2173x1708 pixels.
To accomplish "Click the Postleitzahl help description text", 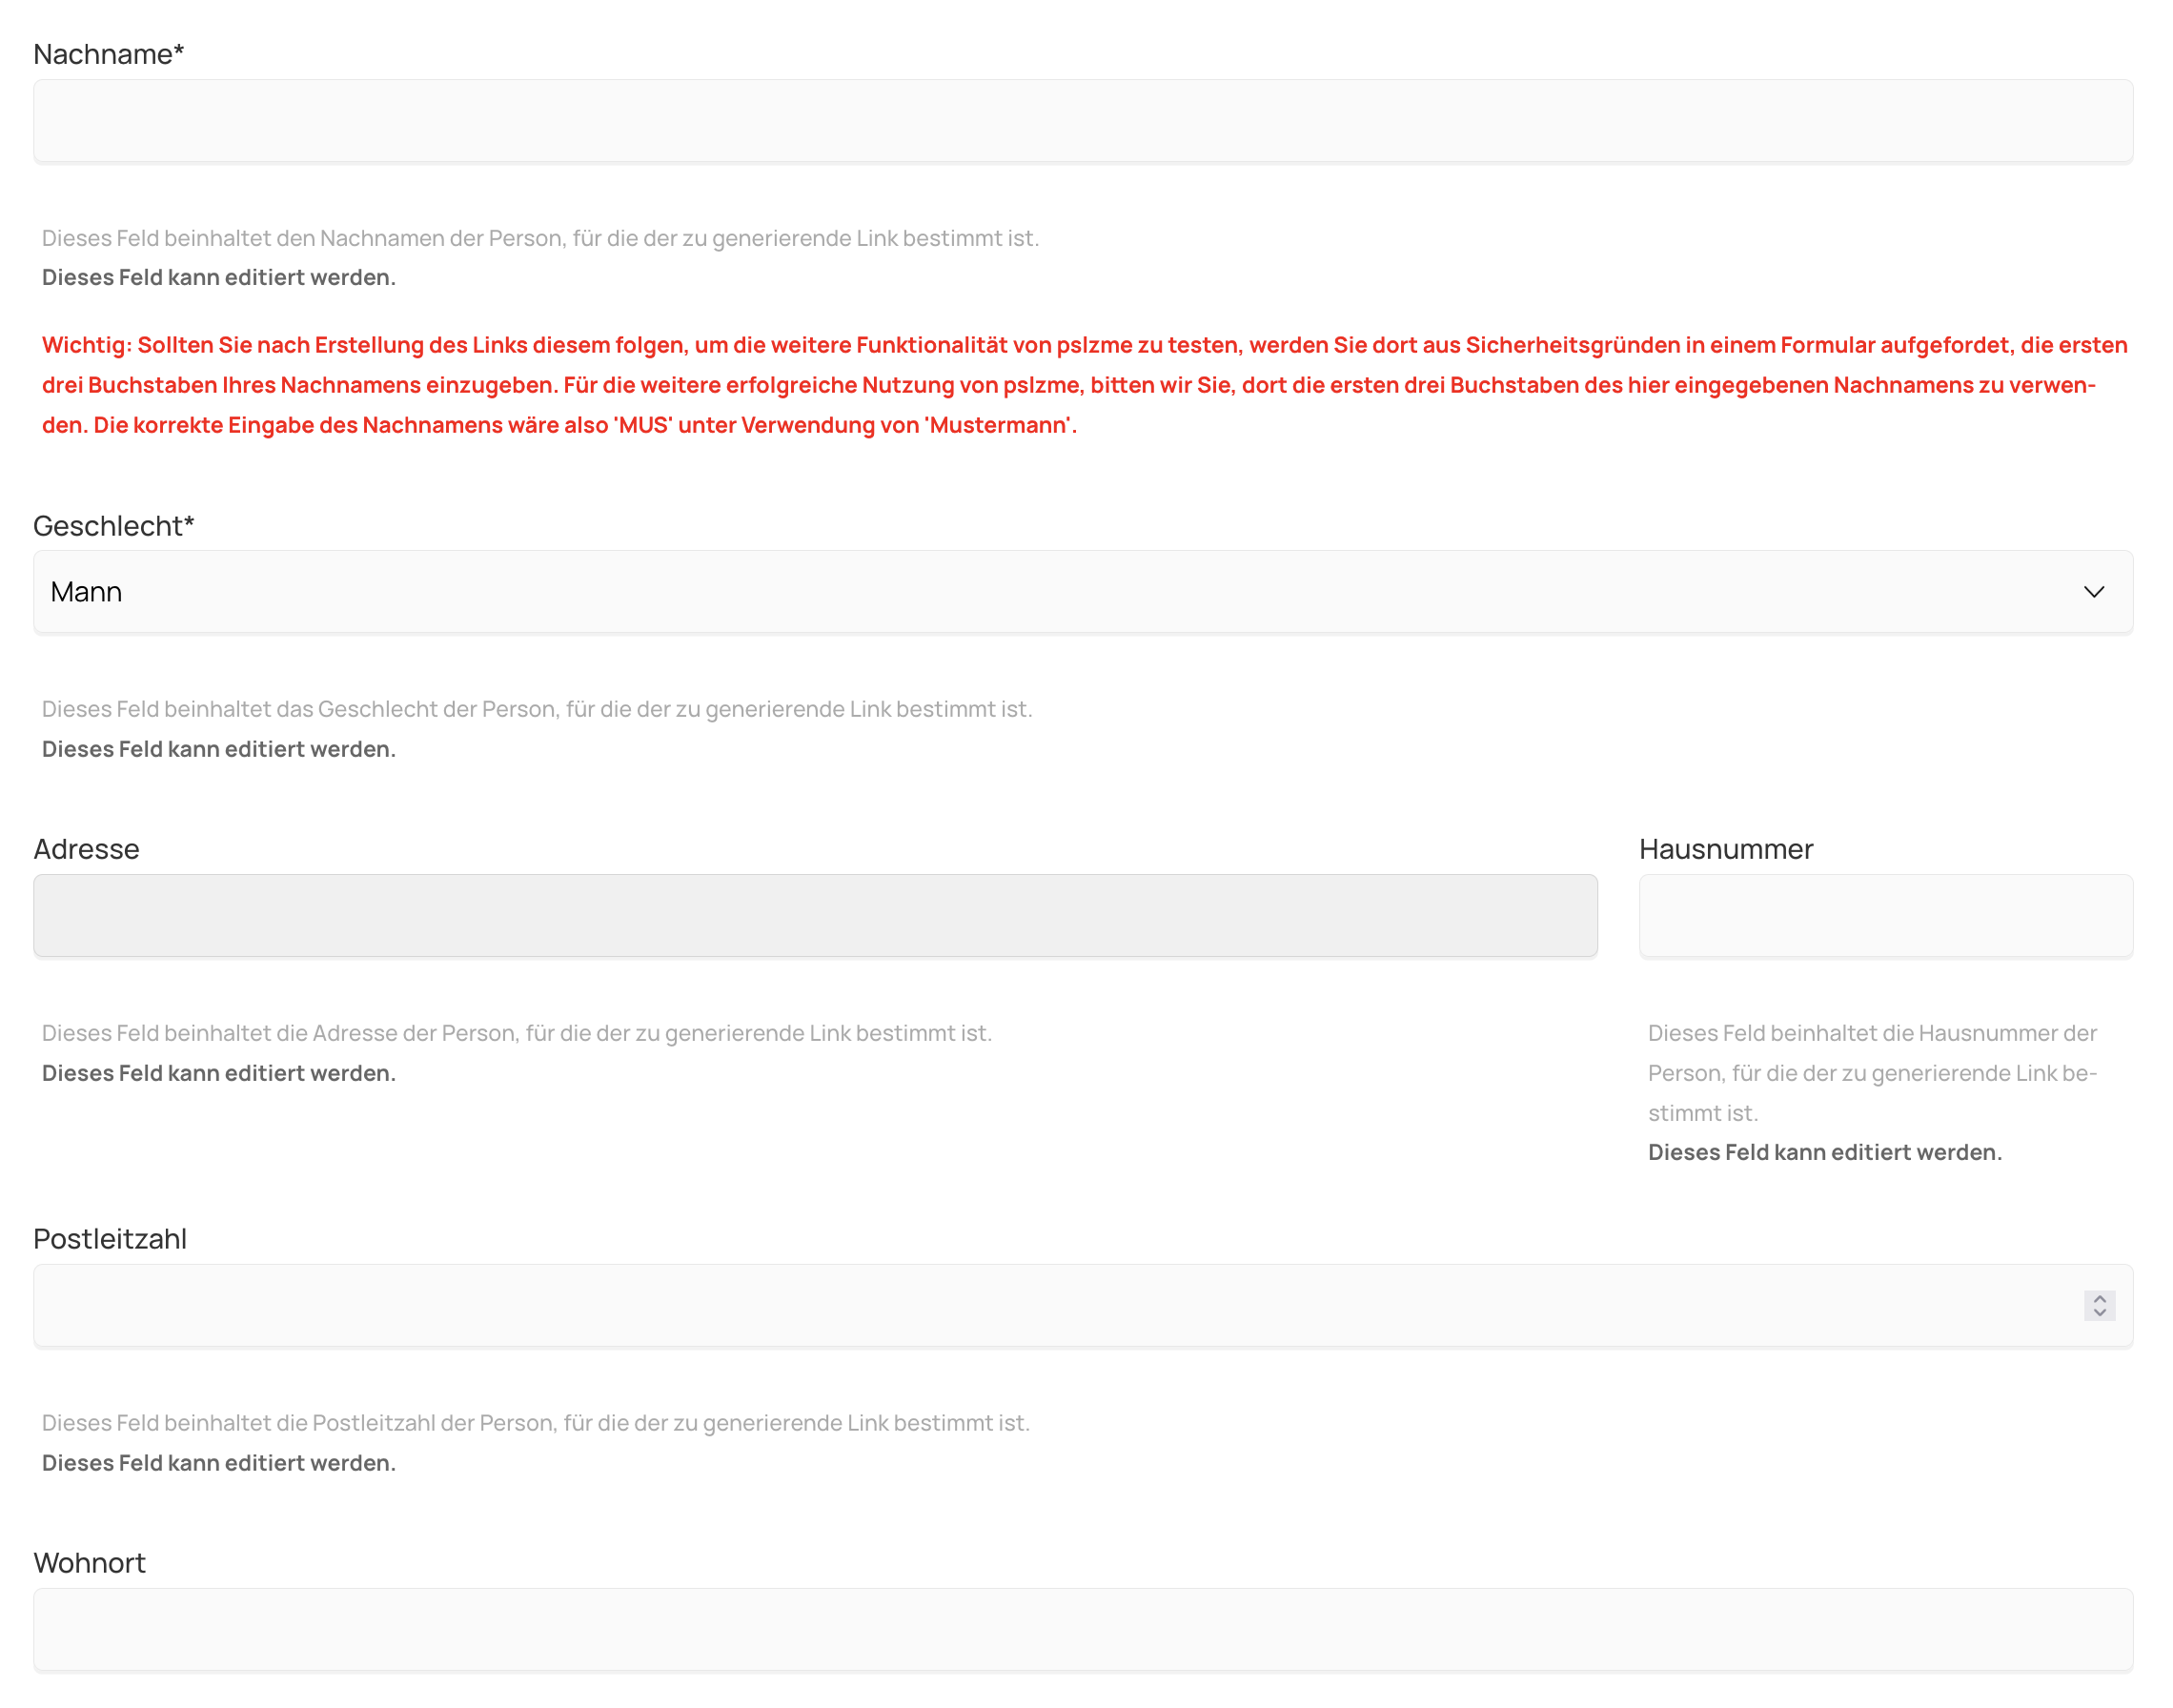I will 535,1423.
